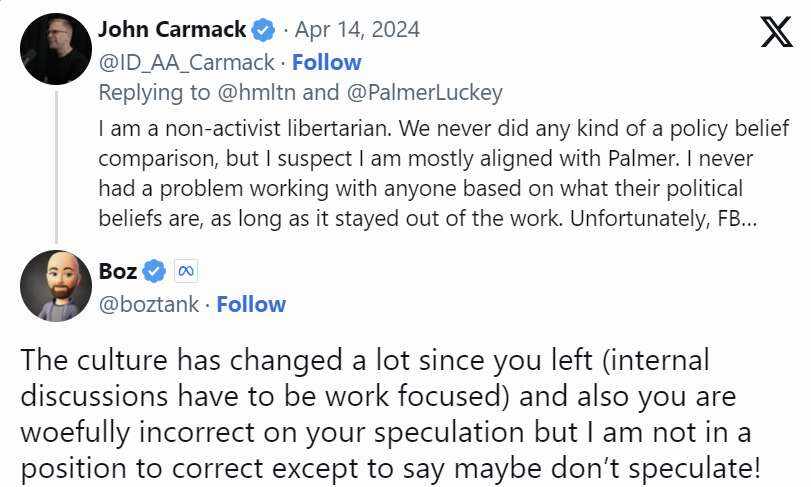The width and height of the screenshot is (811, 487).
Task: Click the Meta affiliation badge beside Boz
Action: 184,272
